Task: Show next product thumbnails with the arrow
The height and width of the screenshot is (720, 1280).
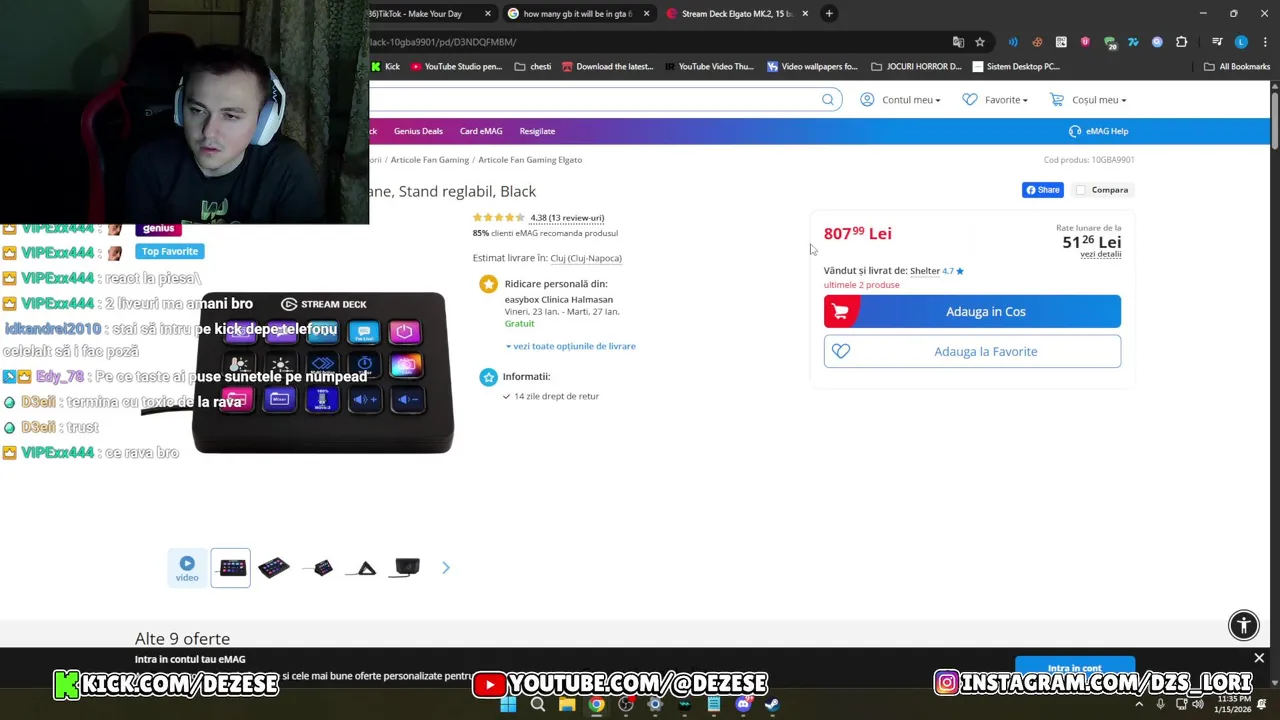Action: coord(446,568)
